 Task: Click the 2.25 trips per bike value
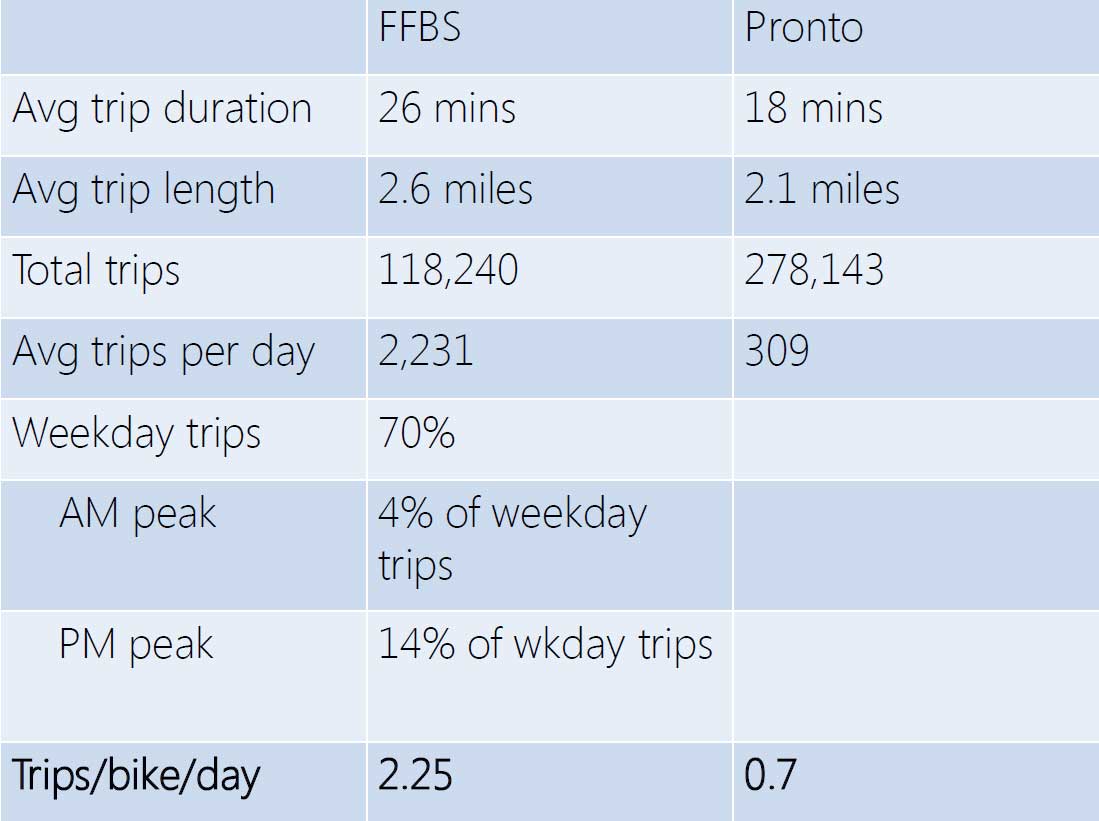(x=415, y=776)
